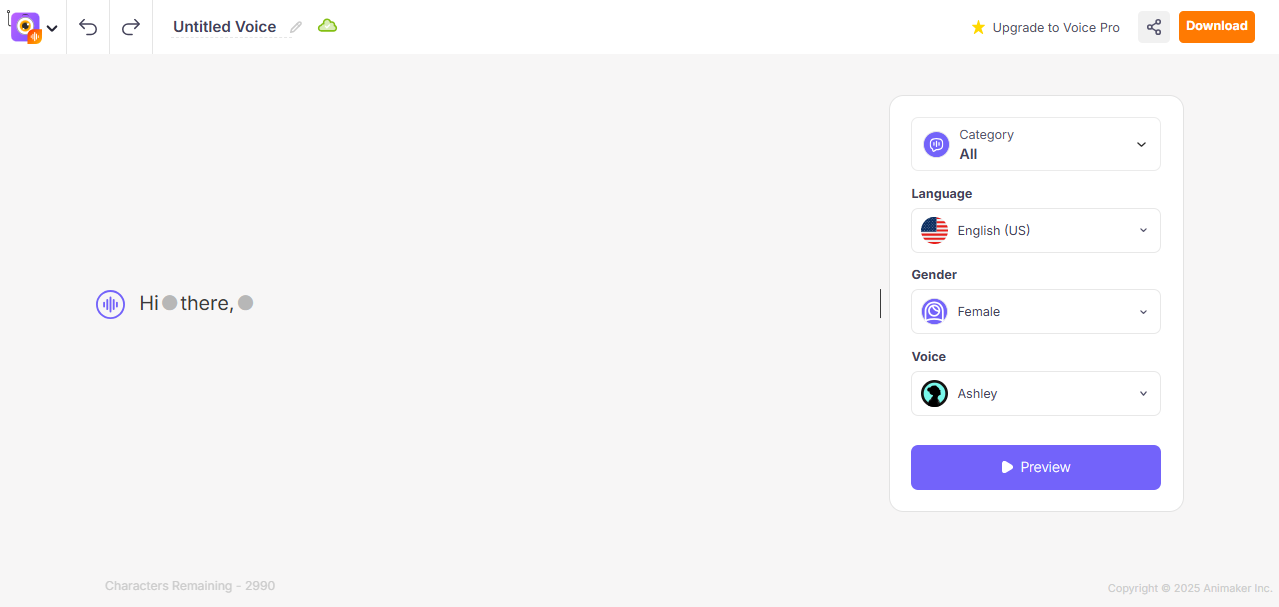Click the gray pause dot after "there,"

pos(246,303)
